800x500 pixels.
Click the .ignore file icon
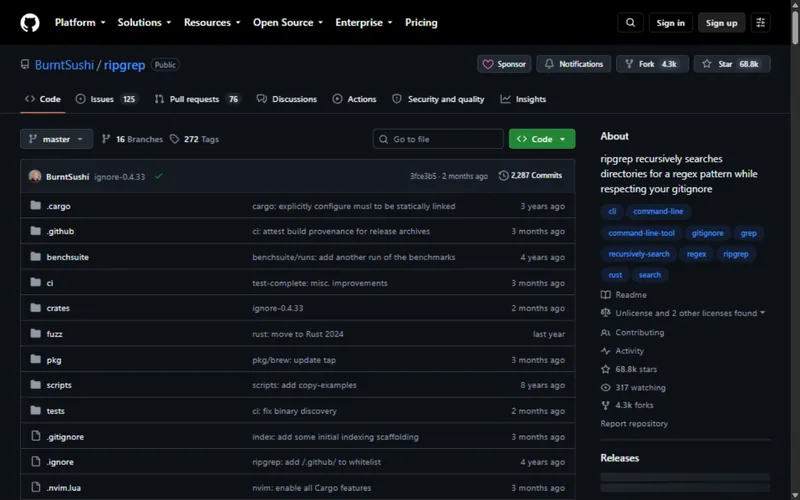pos(36,462)
